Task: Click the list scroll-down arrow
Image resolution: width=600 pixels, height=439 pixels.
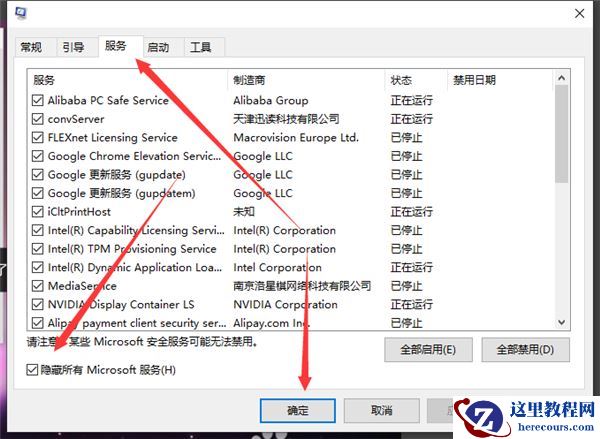Action: (x=561, y=322)
